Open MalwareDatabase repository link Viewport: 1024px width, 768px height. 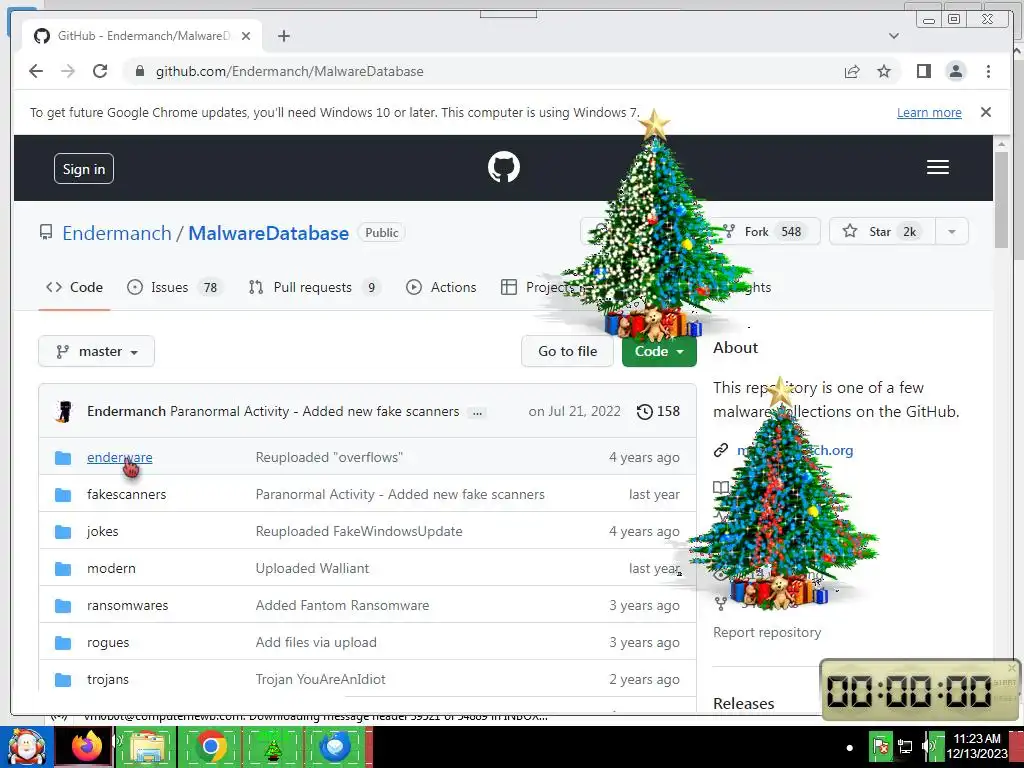pos(268,233)
